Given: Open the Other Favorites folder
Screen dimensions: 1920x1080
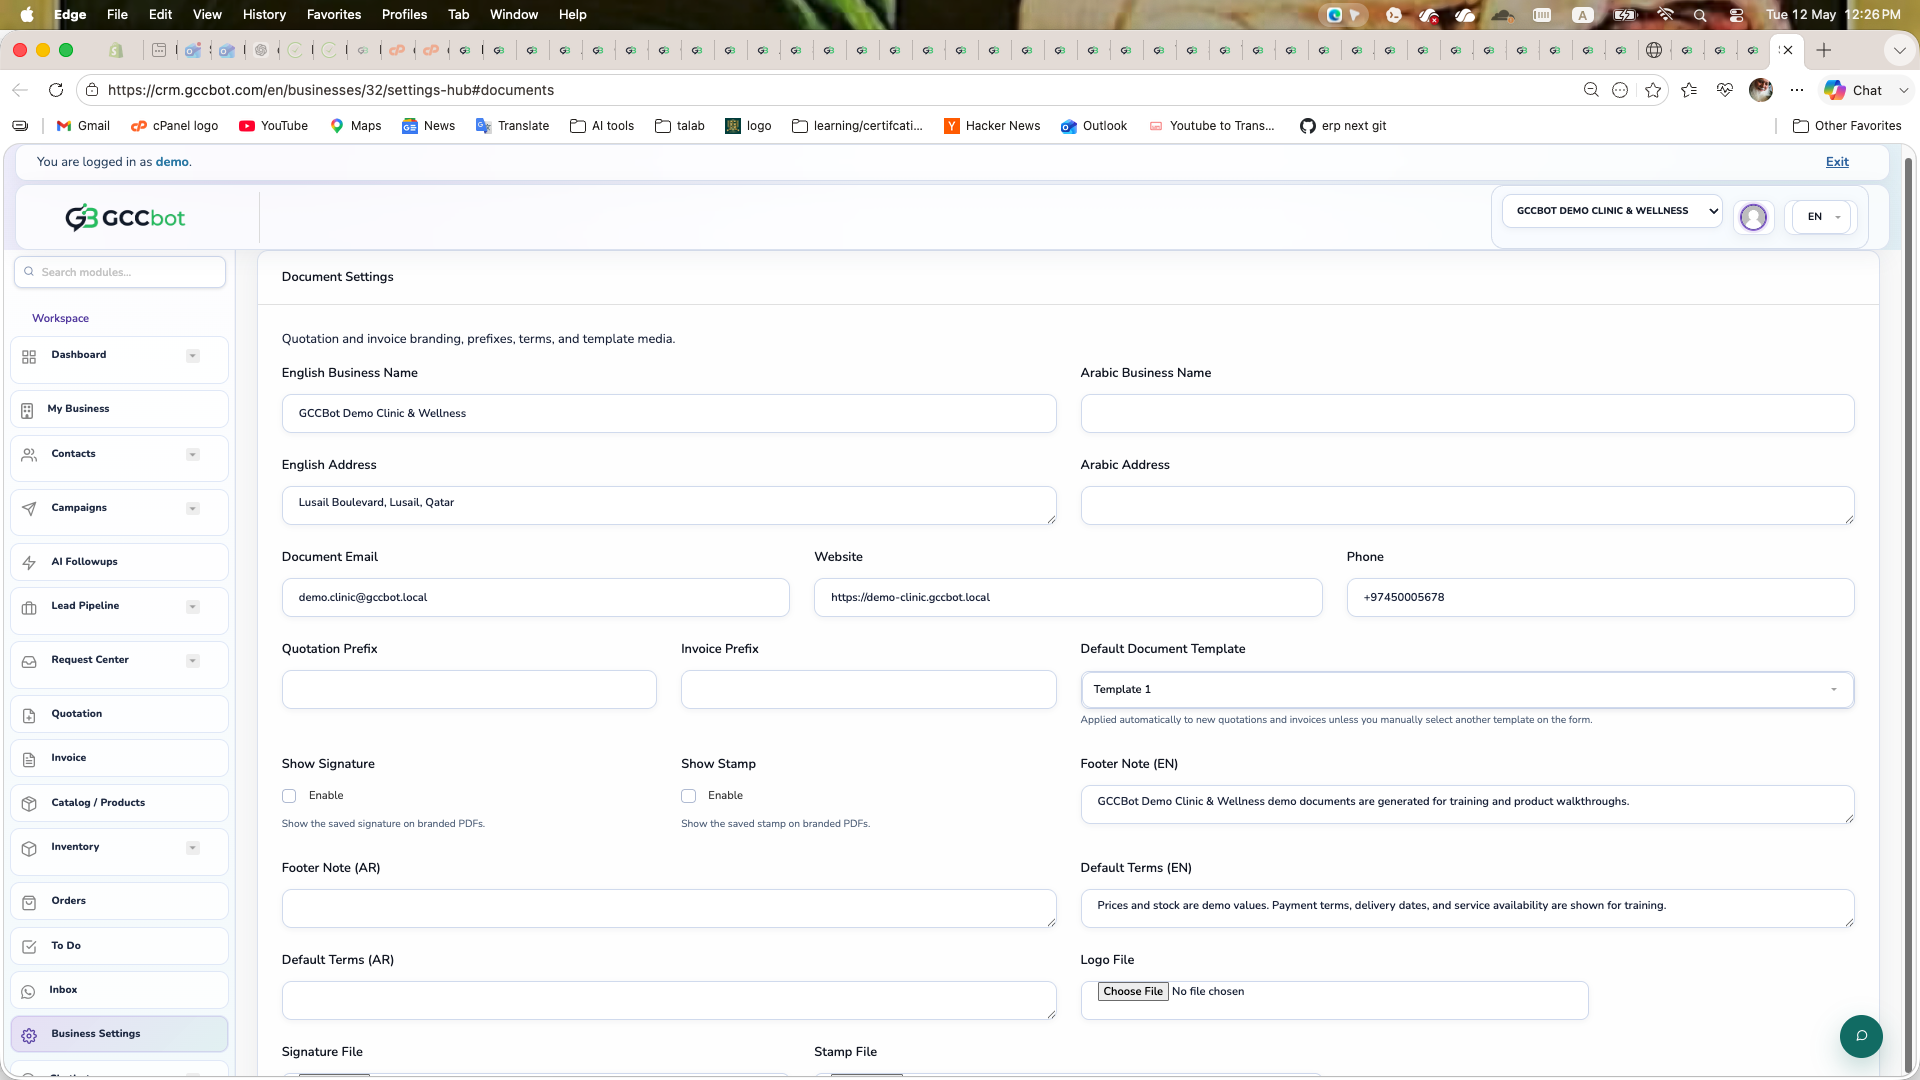Looking at the screenshot, I should pyautogui.click(x=1847, y=126).
